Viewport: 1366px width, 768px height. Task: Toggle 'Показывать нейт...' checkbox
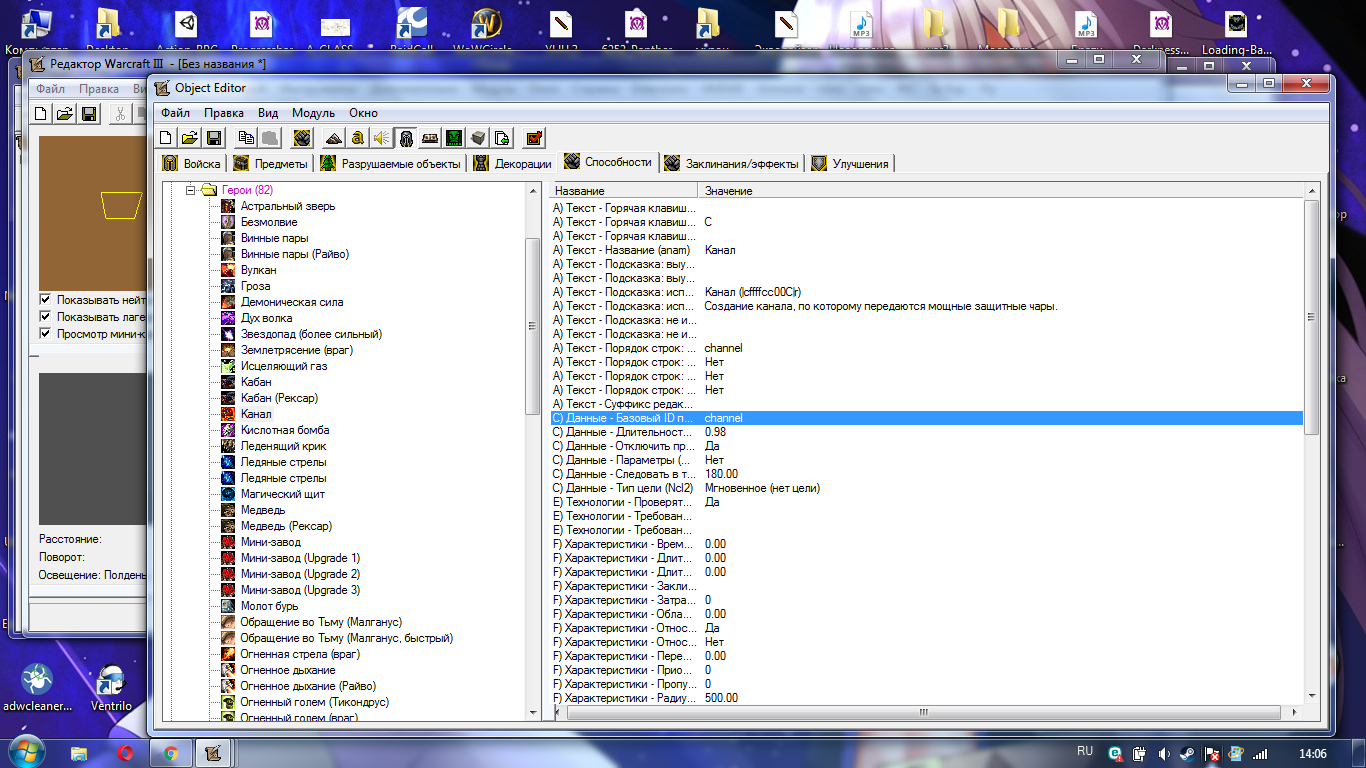click(45, 300)
